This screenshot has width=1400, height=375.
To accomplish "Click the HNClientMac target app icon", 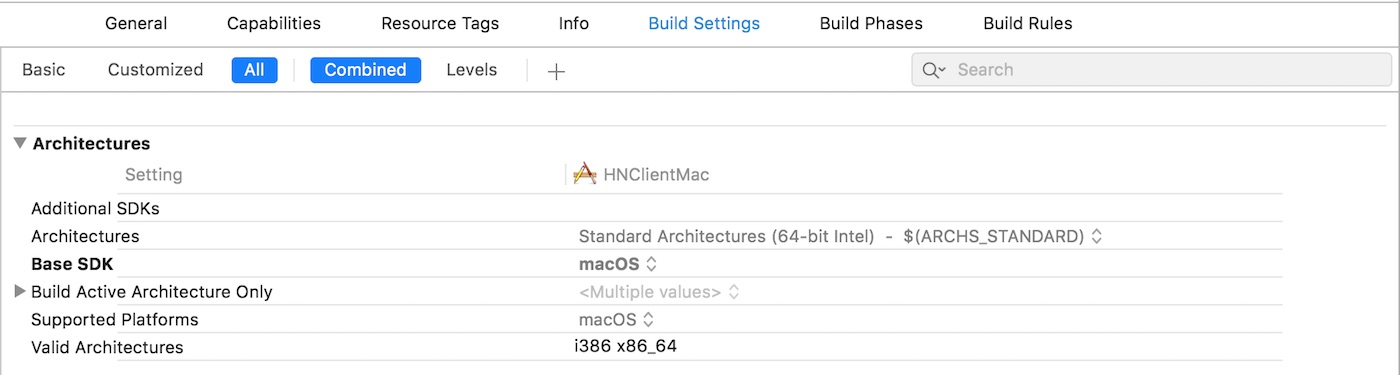I will tap(584, 174).
